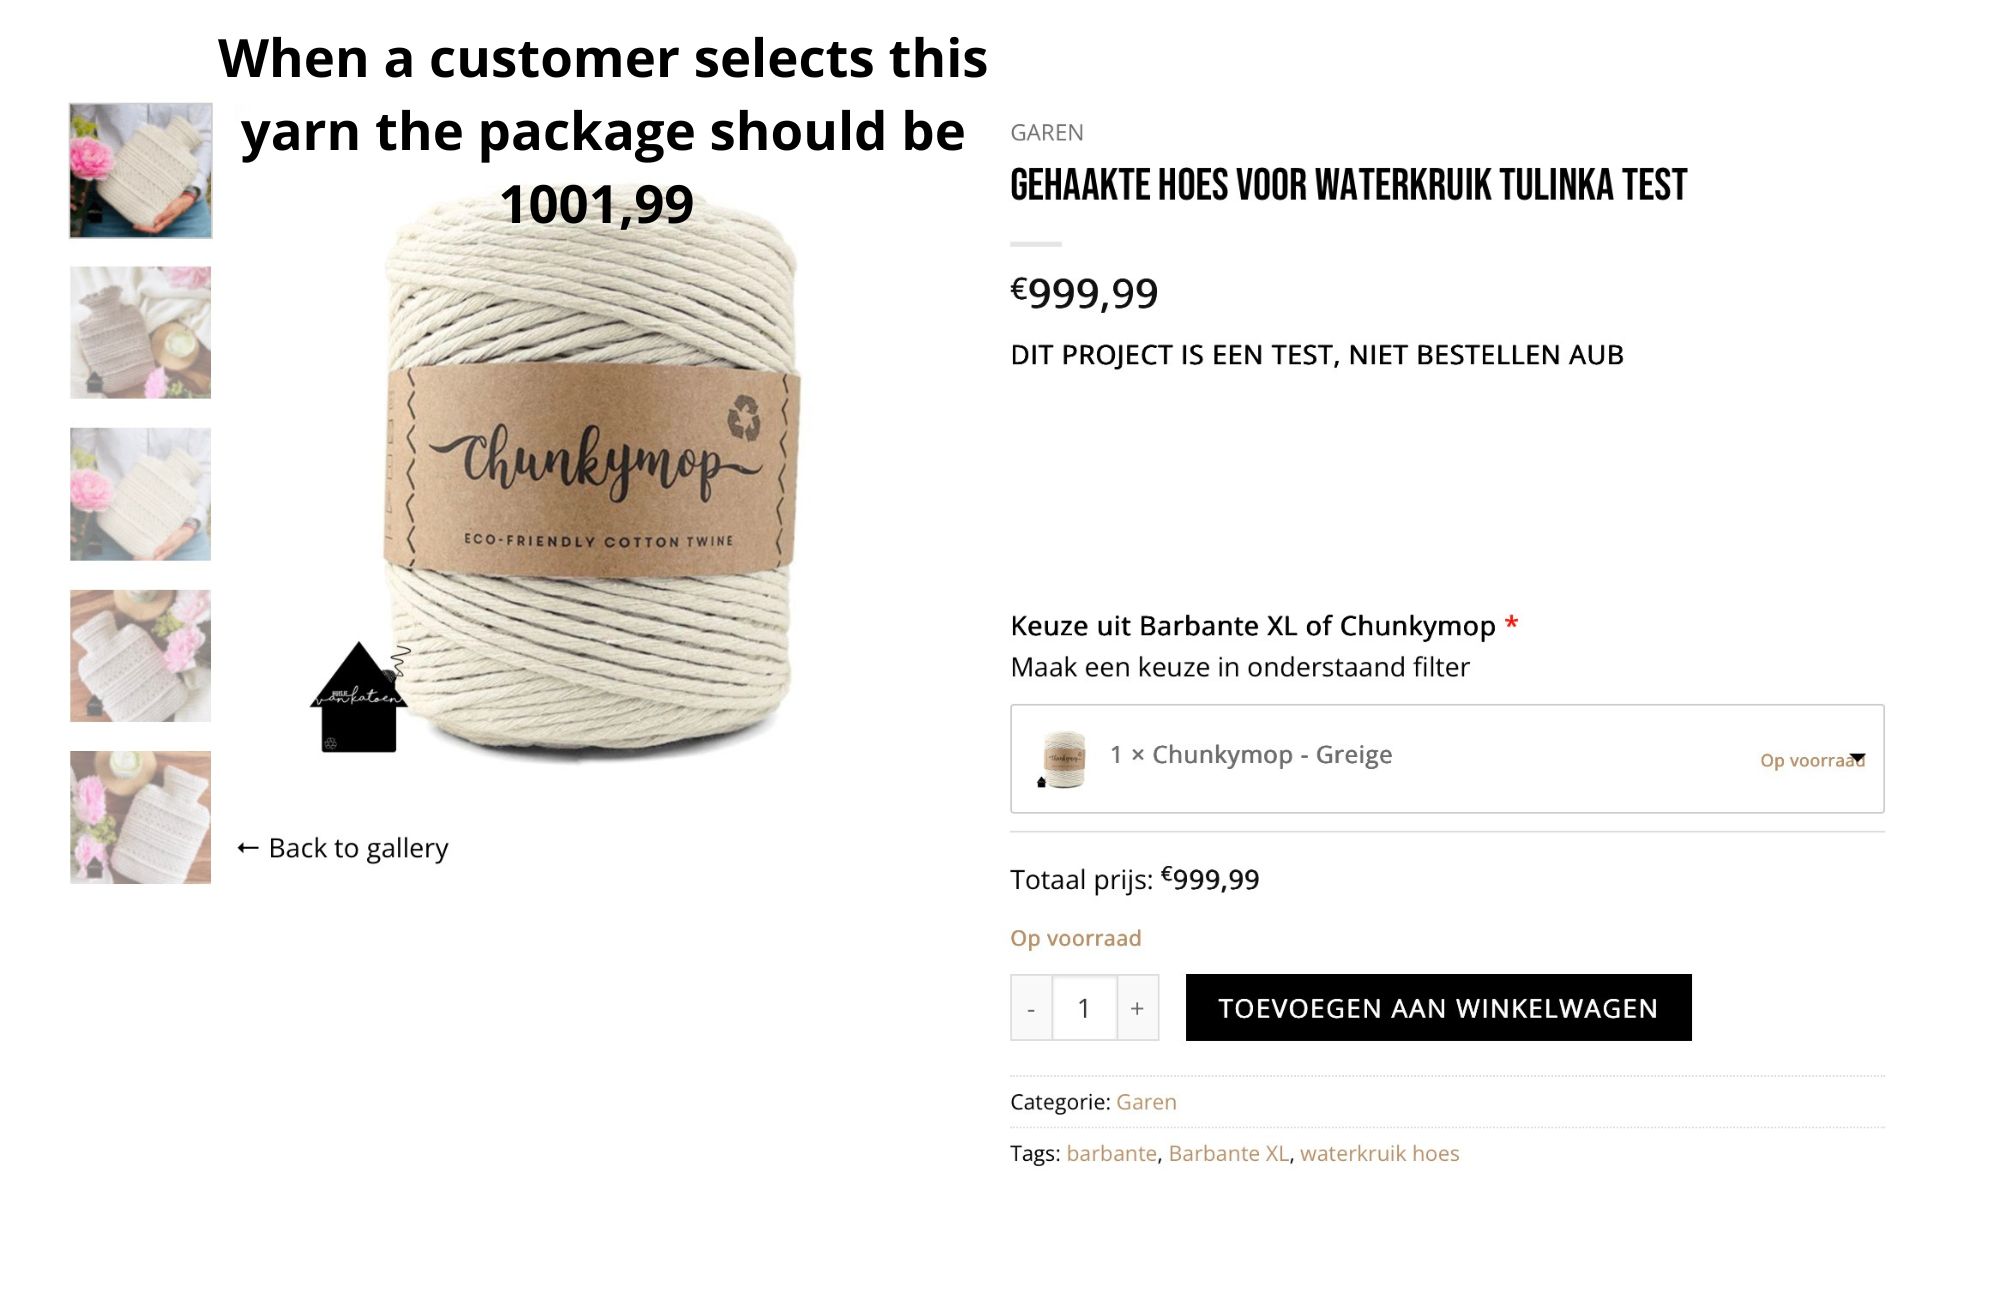Viewport: 2000px width, 1300px height.
Task: Click the recycle symbol on the Chunkymop label
Action: tap(744, 416)
